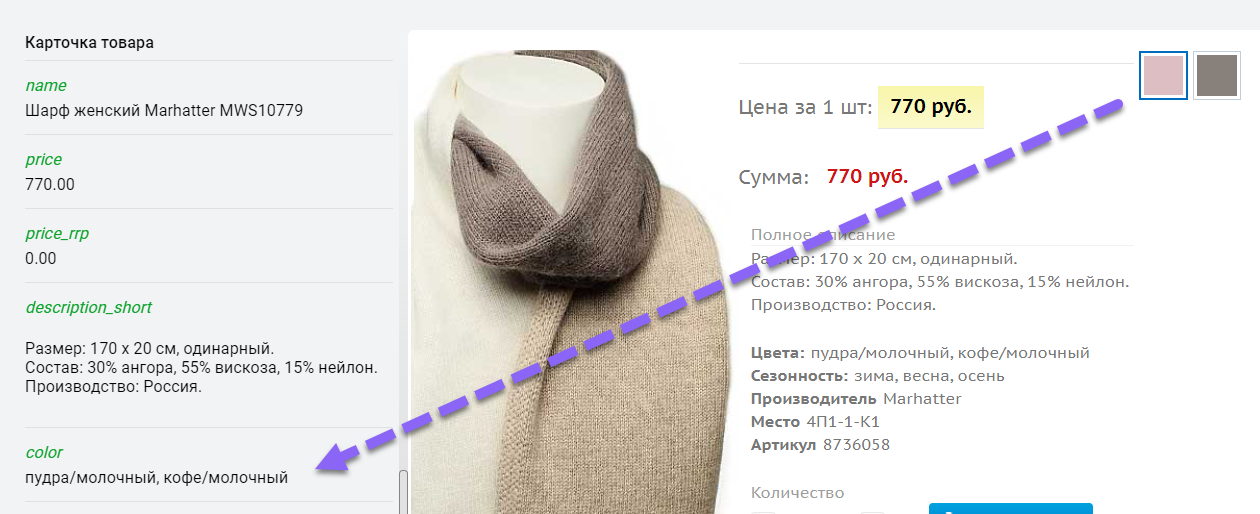Viewport: 1260px width, 514px height.
Task: Select the price_rrp field value 0.00
Action: coord(41,258)
